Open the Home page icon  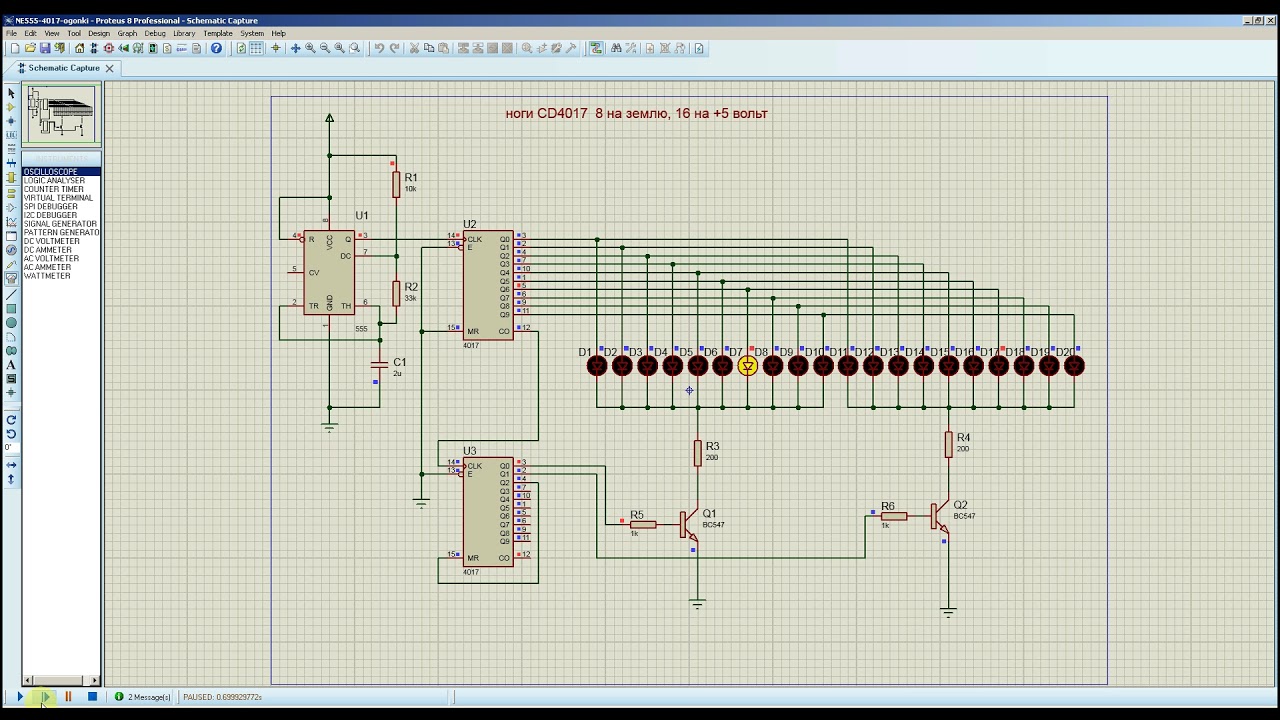tap(79, 48)
